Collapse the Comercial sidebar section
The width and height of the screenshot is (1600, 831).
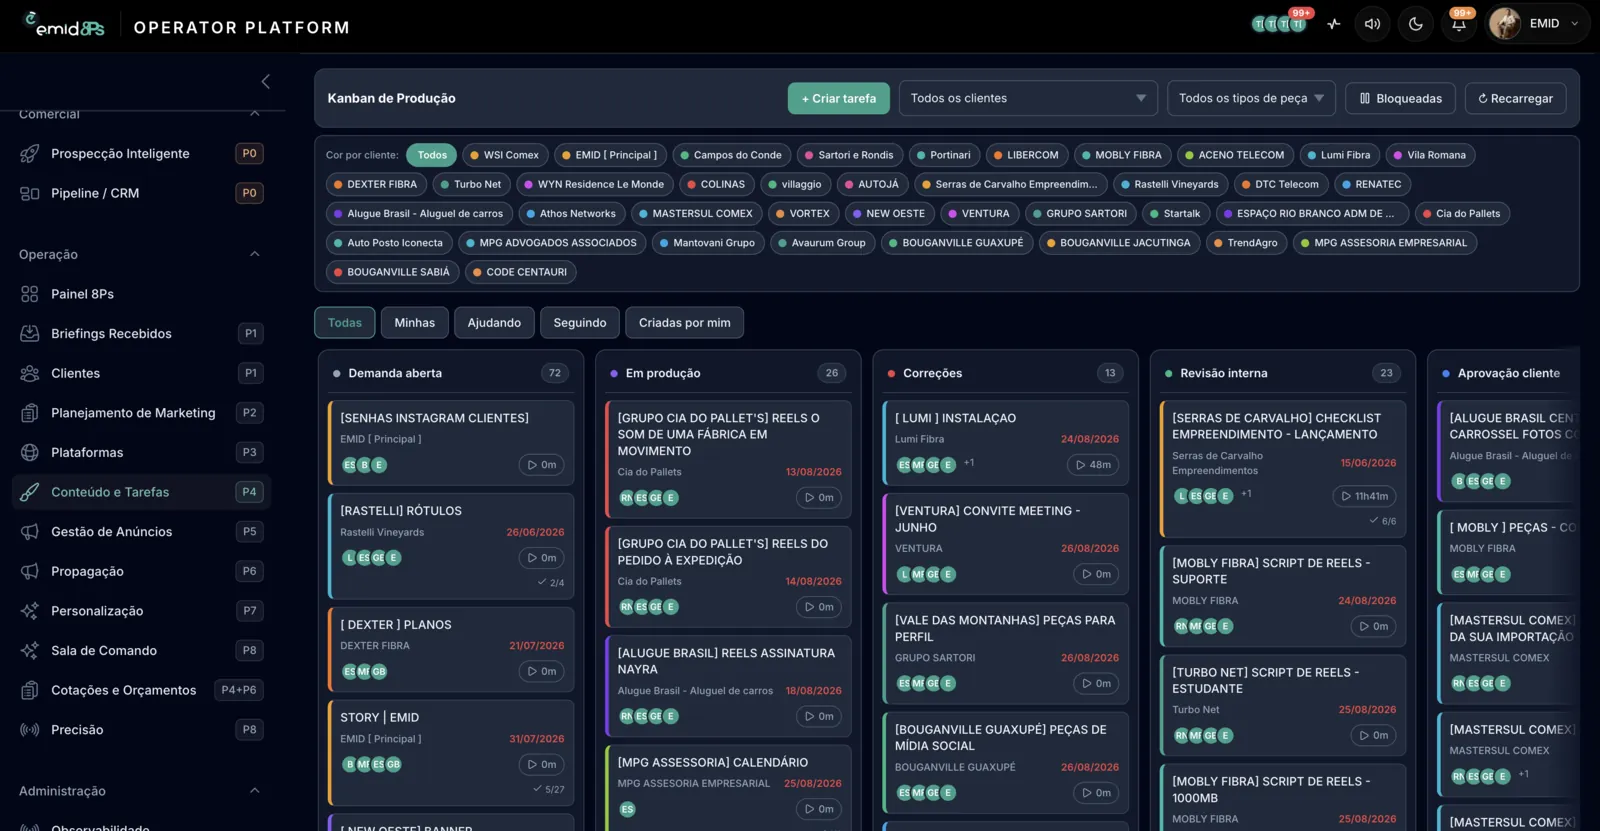[x=254, y=113]
